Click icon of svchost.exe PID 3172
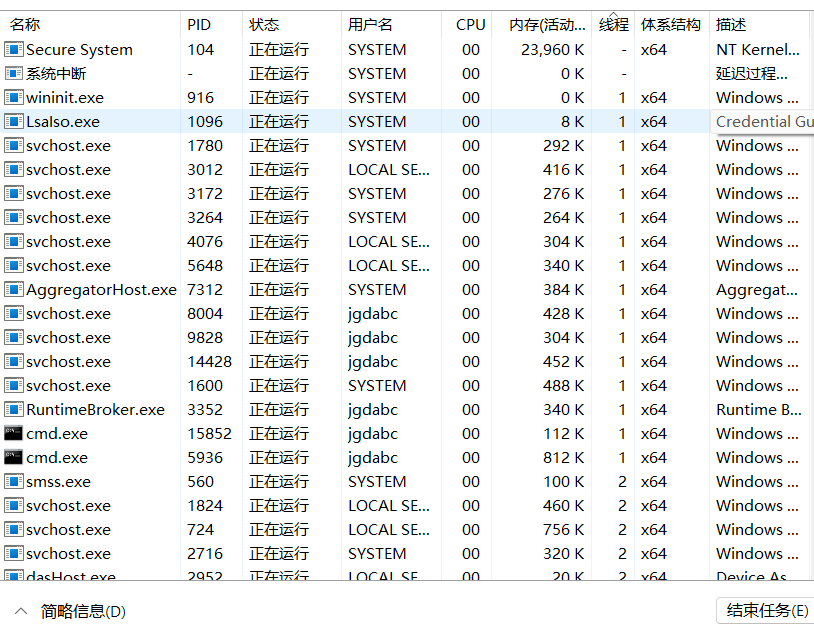814x636 pixels. tap(13, 194)
